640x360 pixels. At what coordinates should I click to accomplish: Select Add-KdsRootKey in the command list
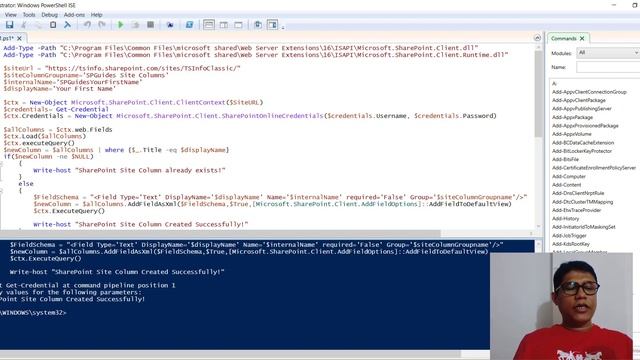coord(571,244)
